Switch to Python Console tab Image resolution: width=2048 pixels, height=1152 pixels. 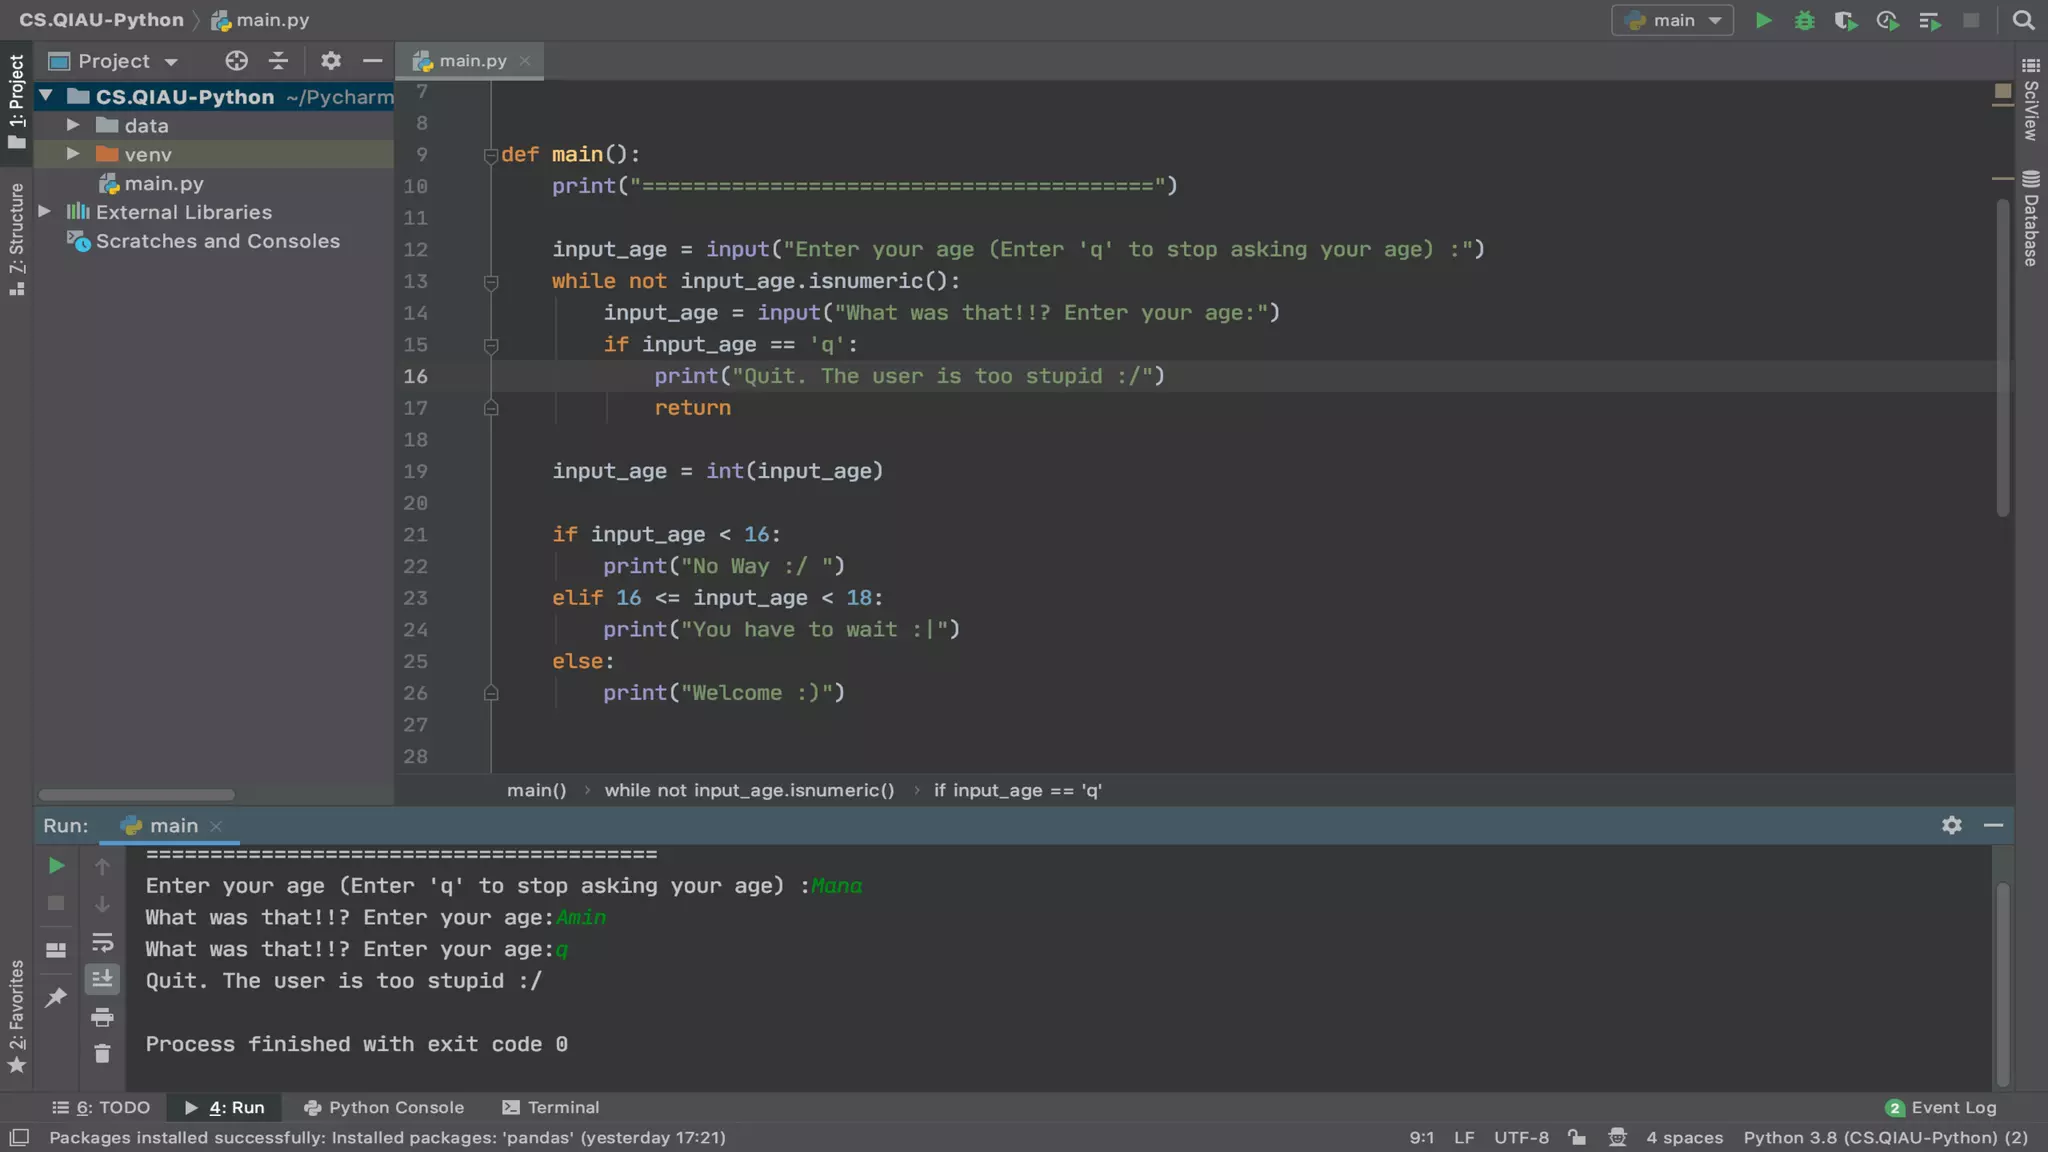[x=384, y=1107]
